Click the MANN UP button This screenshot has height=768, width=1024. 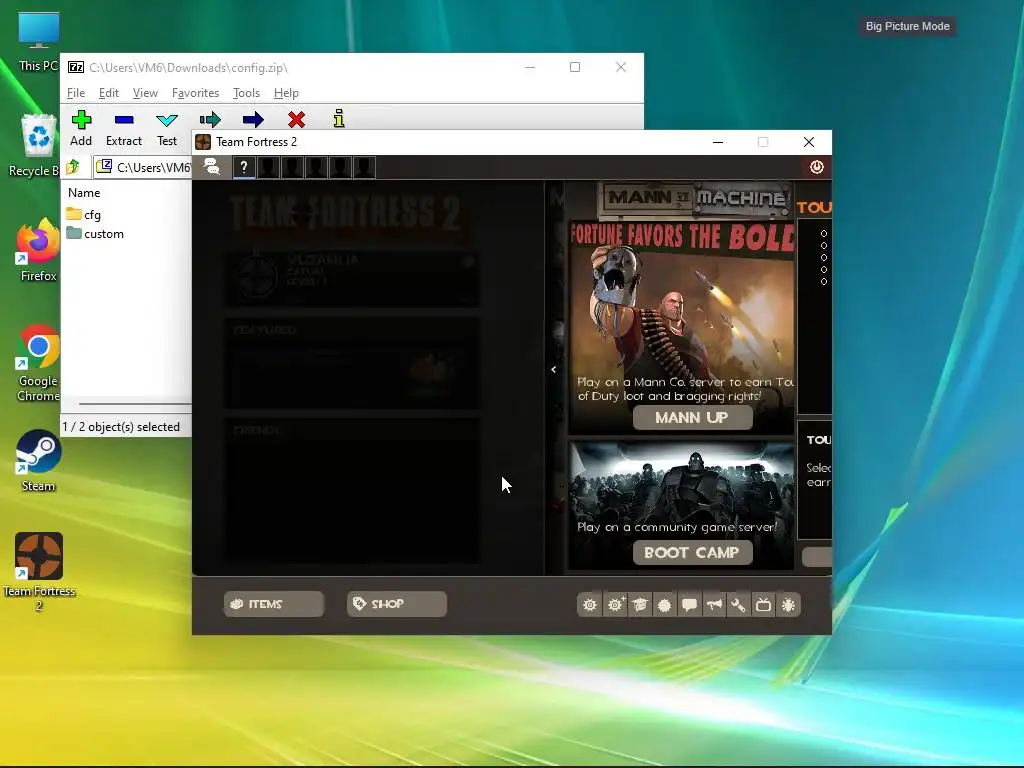[x=692, y=417]
